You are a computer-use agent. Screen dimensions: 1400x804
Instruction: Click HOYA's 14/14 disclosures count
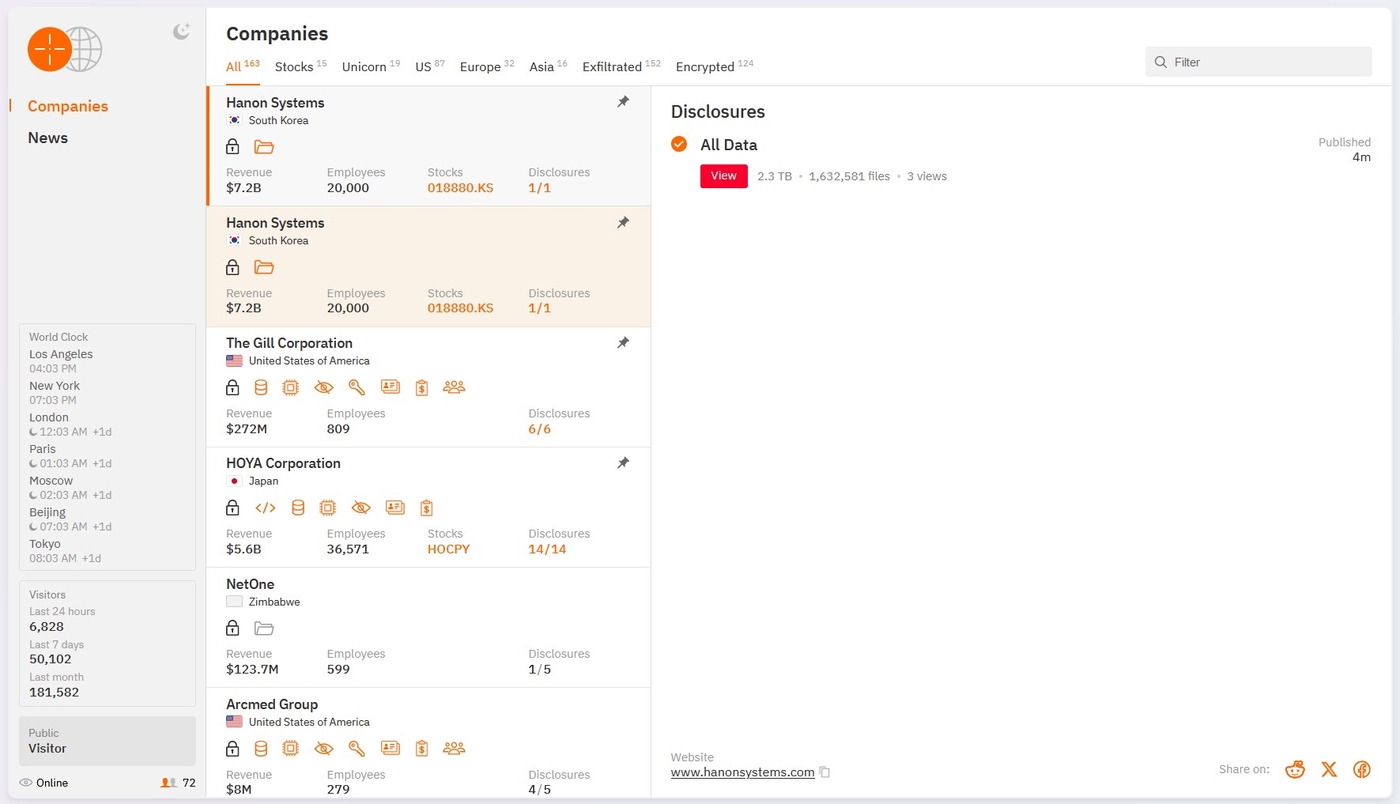(x=547, y=549)
